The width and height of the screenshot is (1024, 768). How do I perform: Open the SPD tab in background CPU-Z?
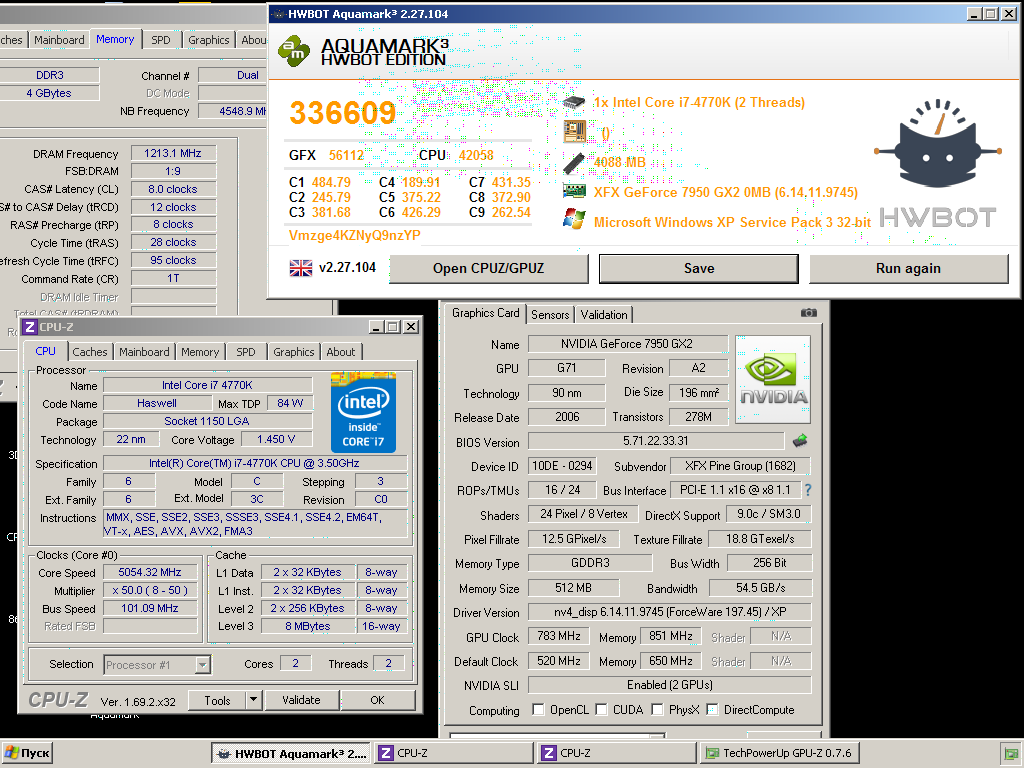[161, 40]
